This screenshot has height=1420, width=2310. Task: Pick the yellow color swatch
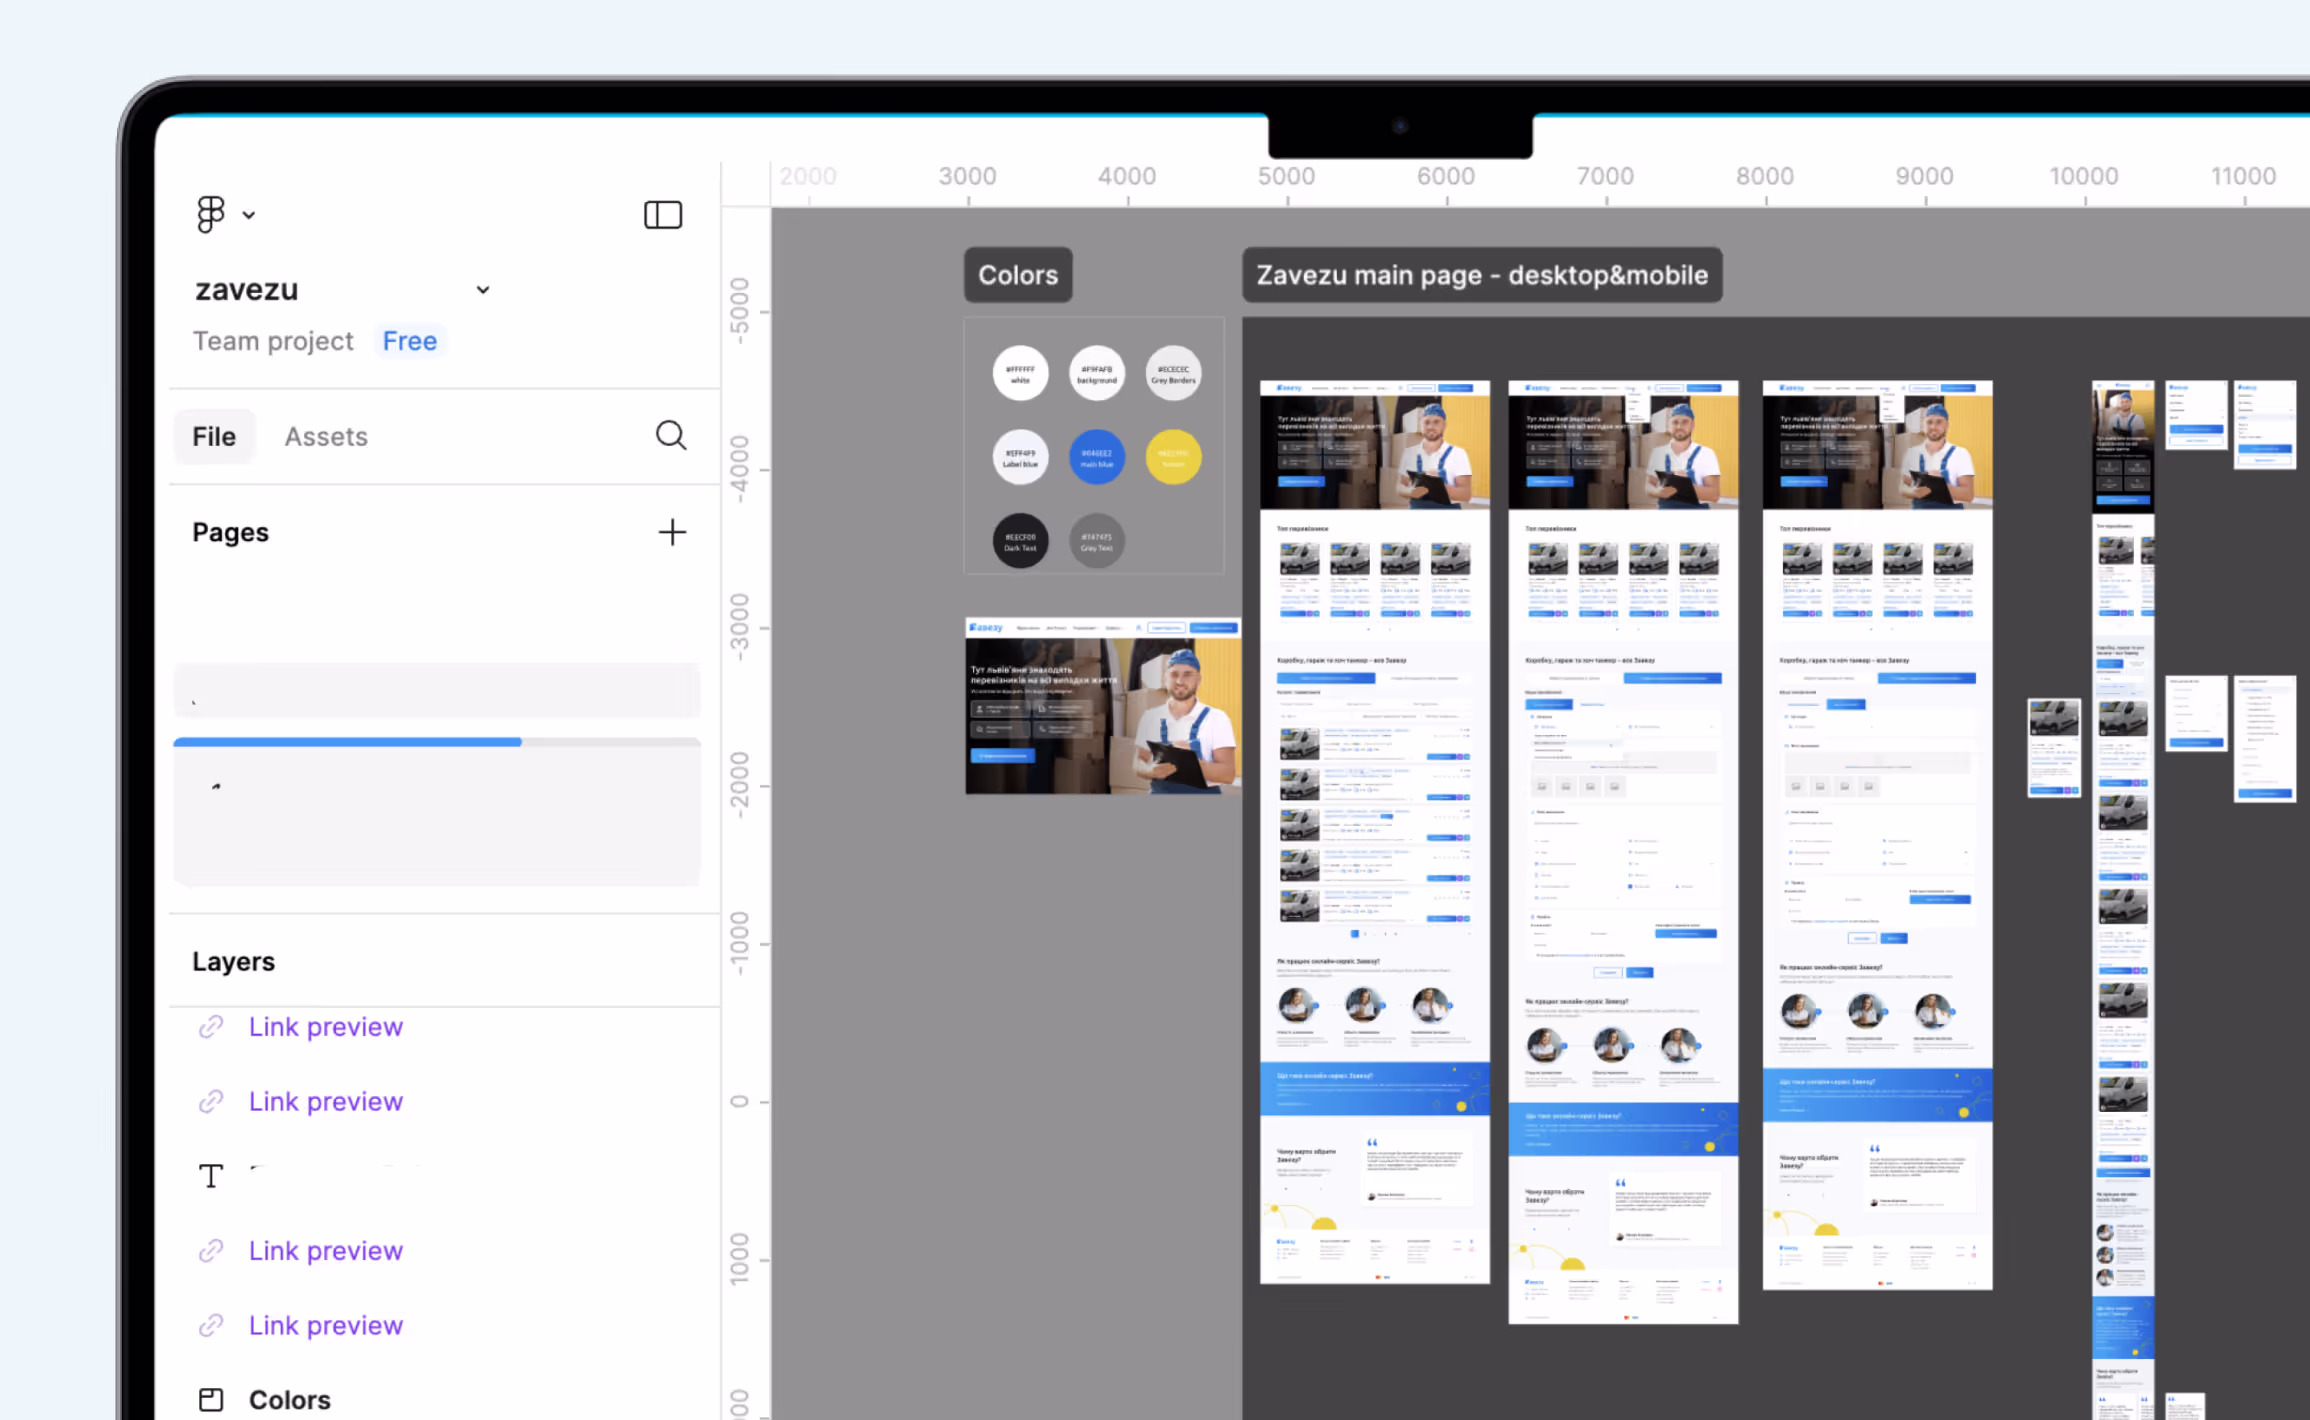click(x=1173, y=457)
